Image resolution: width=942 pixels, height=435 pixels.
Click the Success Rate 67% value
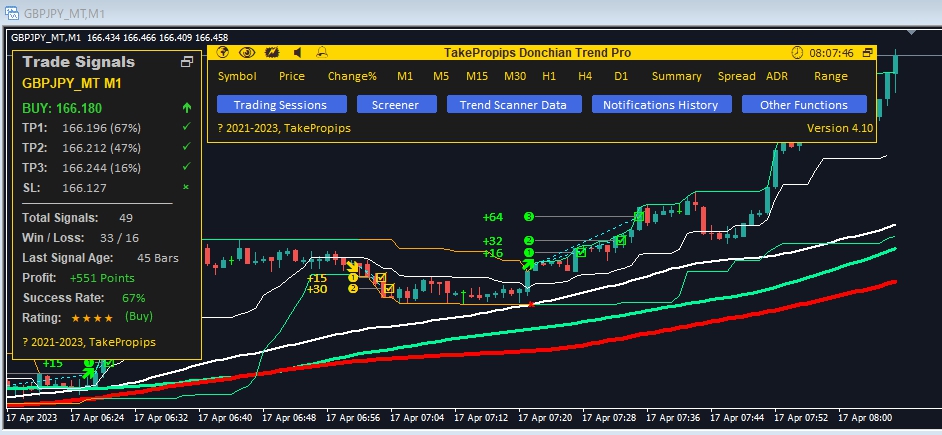coord(133,298)
